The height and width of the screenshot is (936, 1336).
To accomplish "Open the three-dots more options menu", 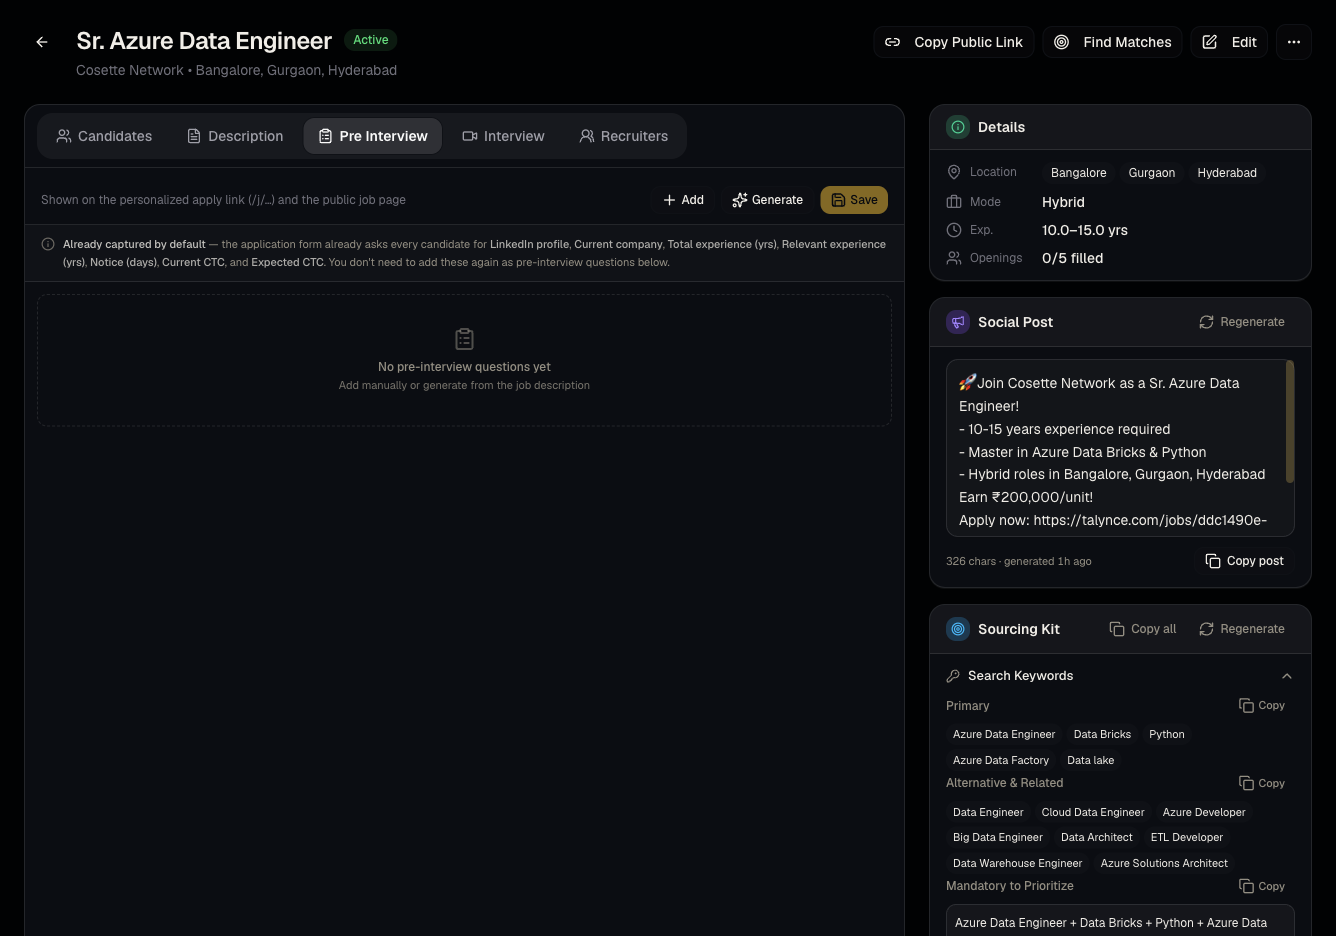I will (x=1294, y=42).
